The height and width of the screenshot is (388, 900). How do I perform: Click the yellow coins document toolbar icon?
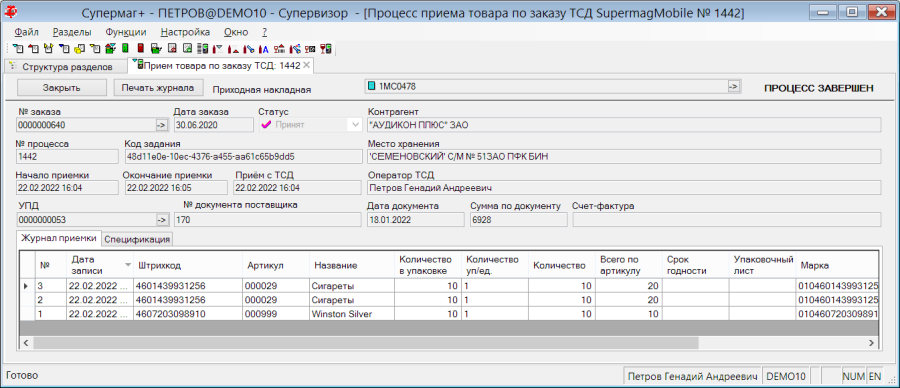[79, 48]
